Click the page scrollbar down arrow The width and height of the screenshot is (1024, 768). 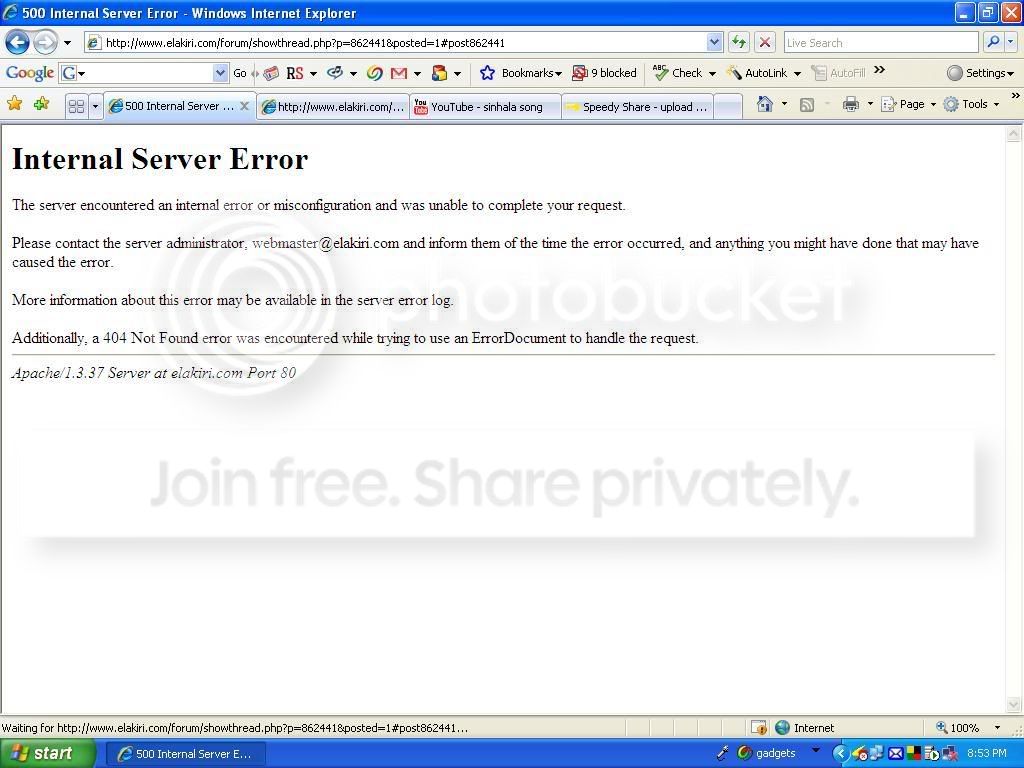coord(1014,705)
